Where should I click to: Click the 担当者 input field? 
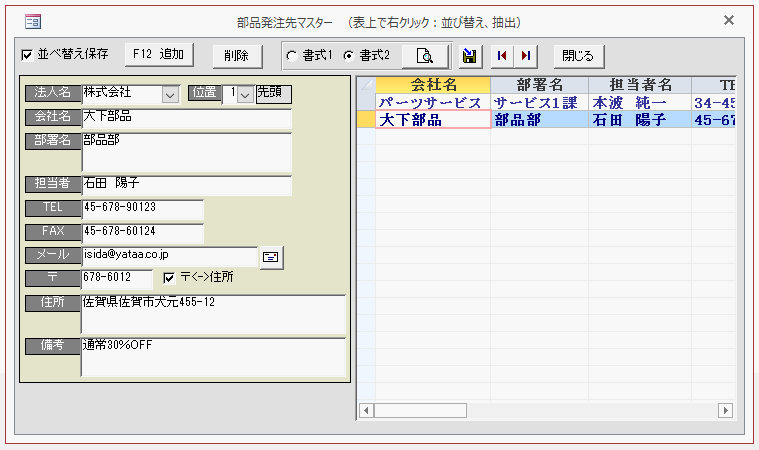click(187, 185)
